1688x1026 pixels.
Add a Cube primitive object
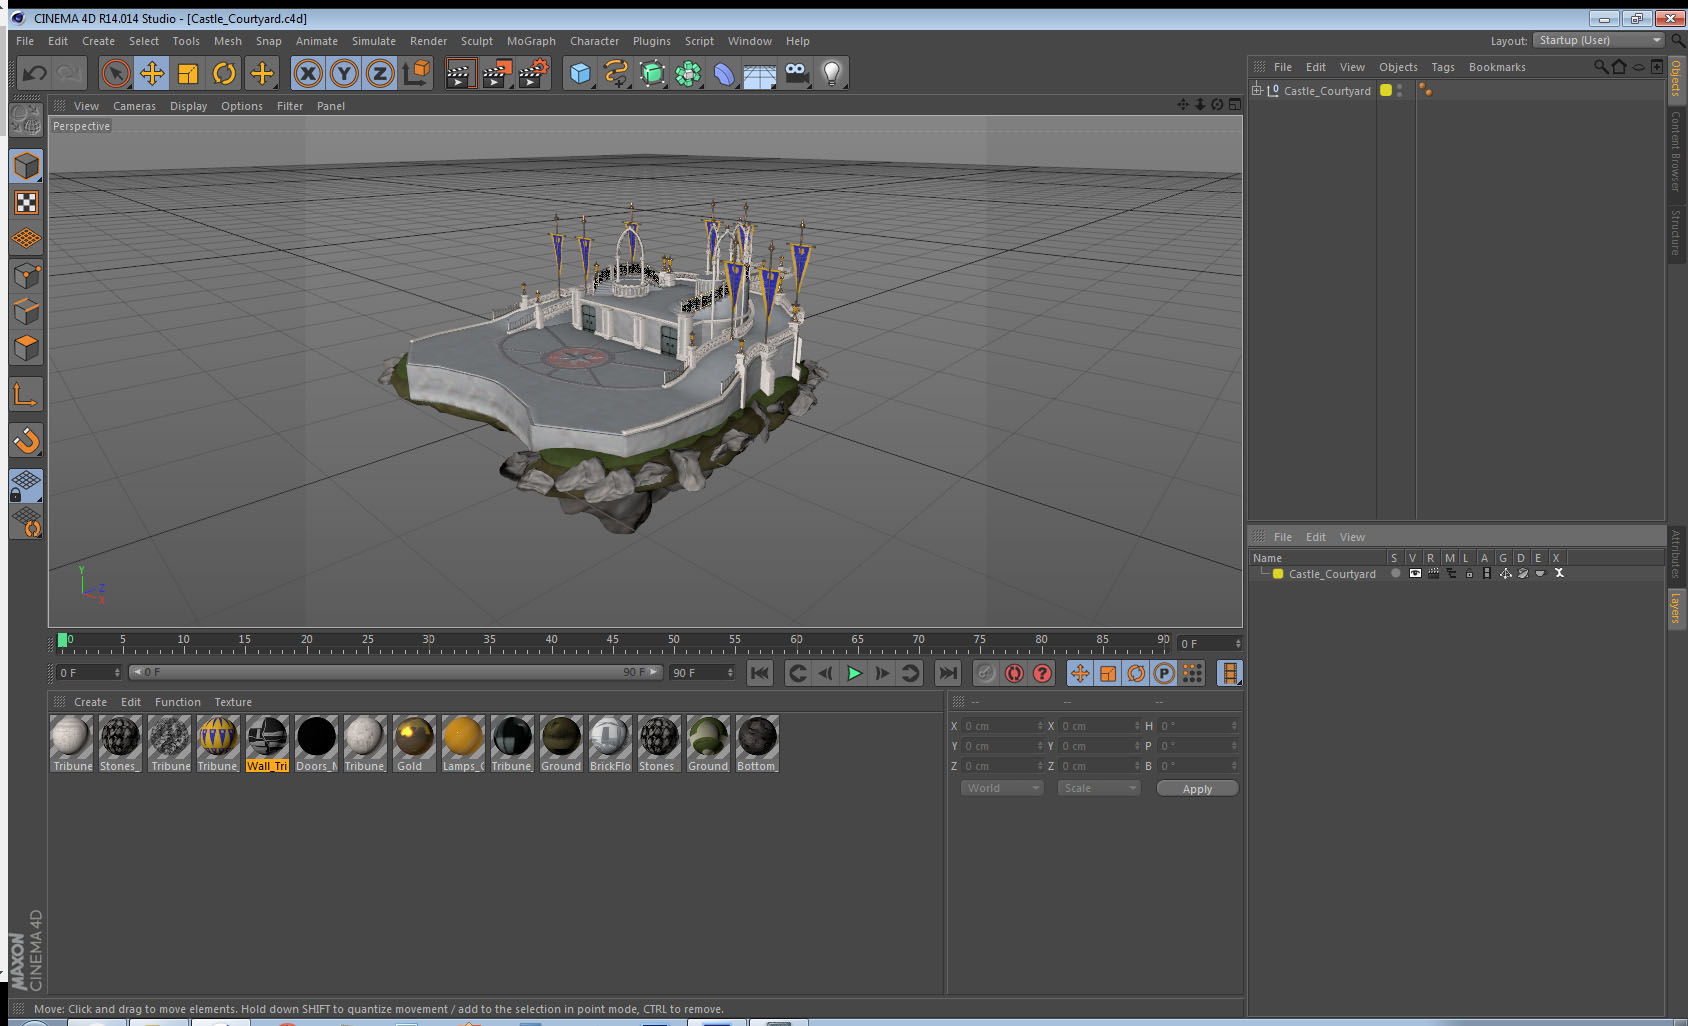(580, 73)
